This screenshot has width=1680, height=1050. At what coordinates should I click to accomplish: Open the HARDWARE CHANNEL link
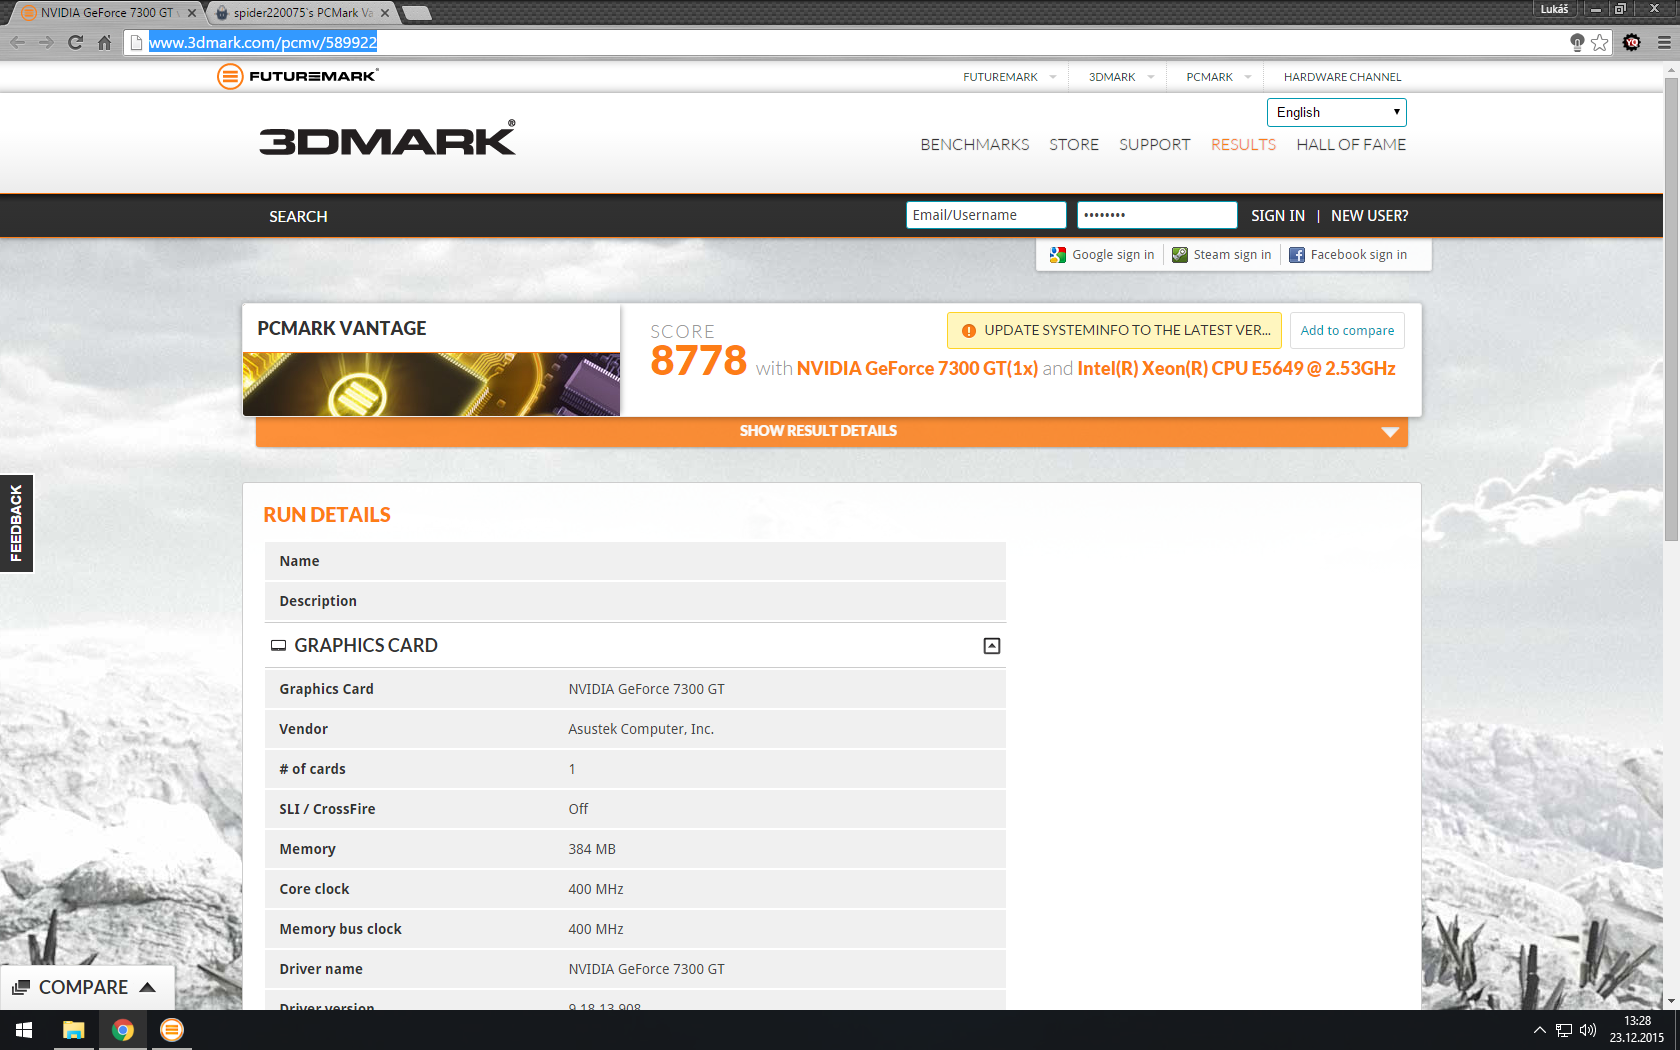(1342, 77)
